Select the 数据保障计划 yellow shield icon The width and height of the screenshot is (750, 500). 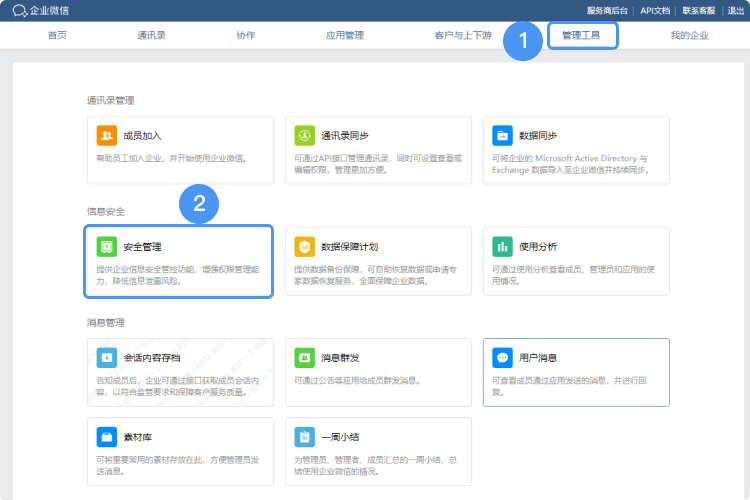(305, 246)
